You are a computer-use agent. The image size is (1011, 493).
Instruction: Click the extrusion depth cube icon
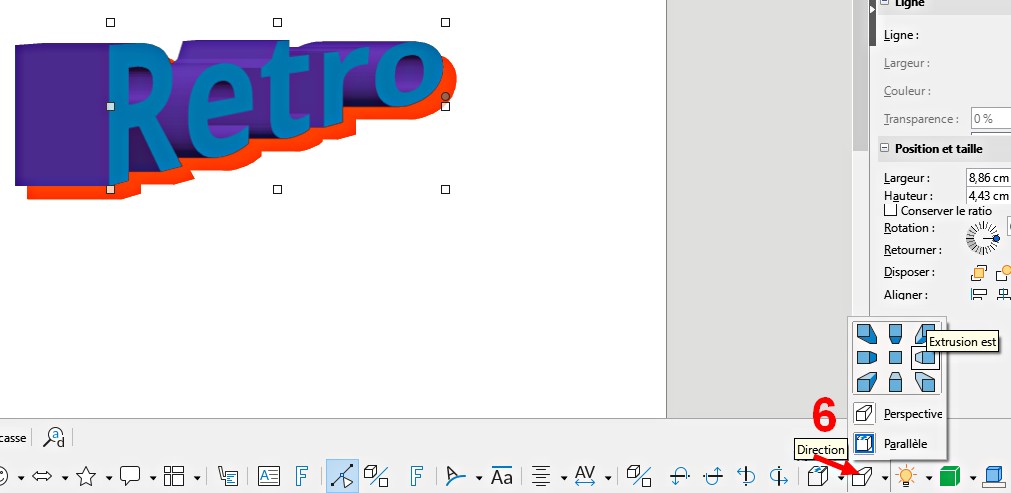click(x=818, y=477)
